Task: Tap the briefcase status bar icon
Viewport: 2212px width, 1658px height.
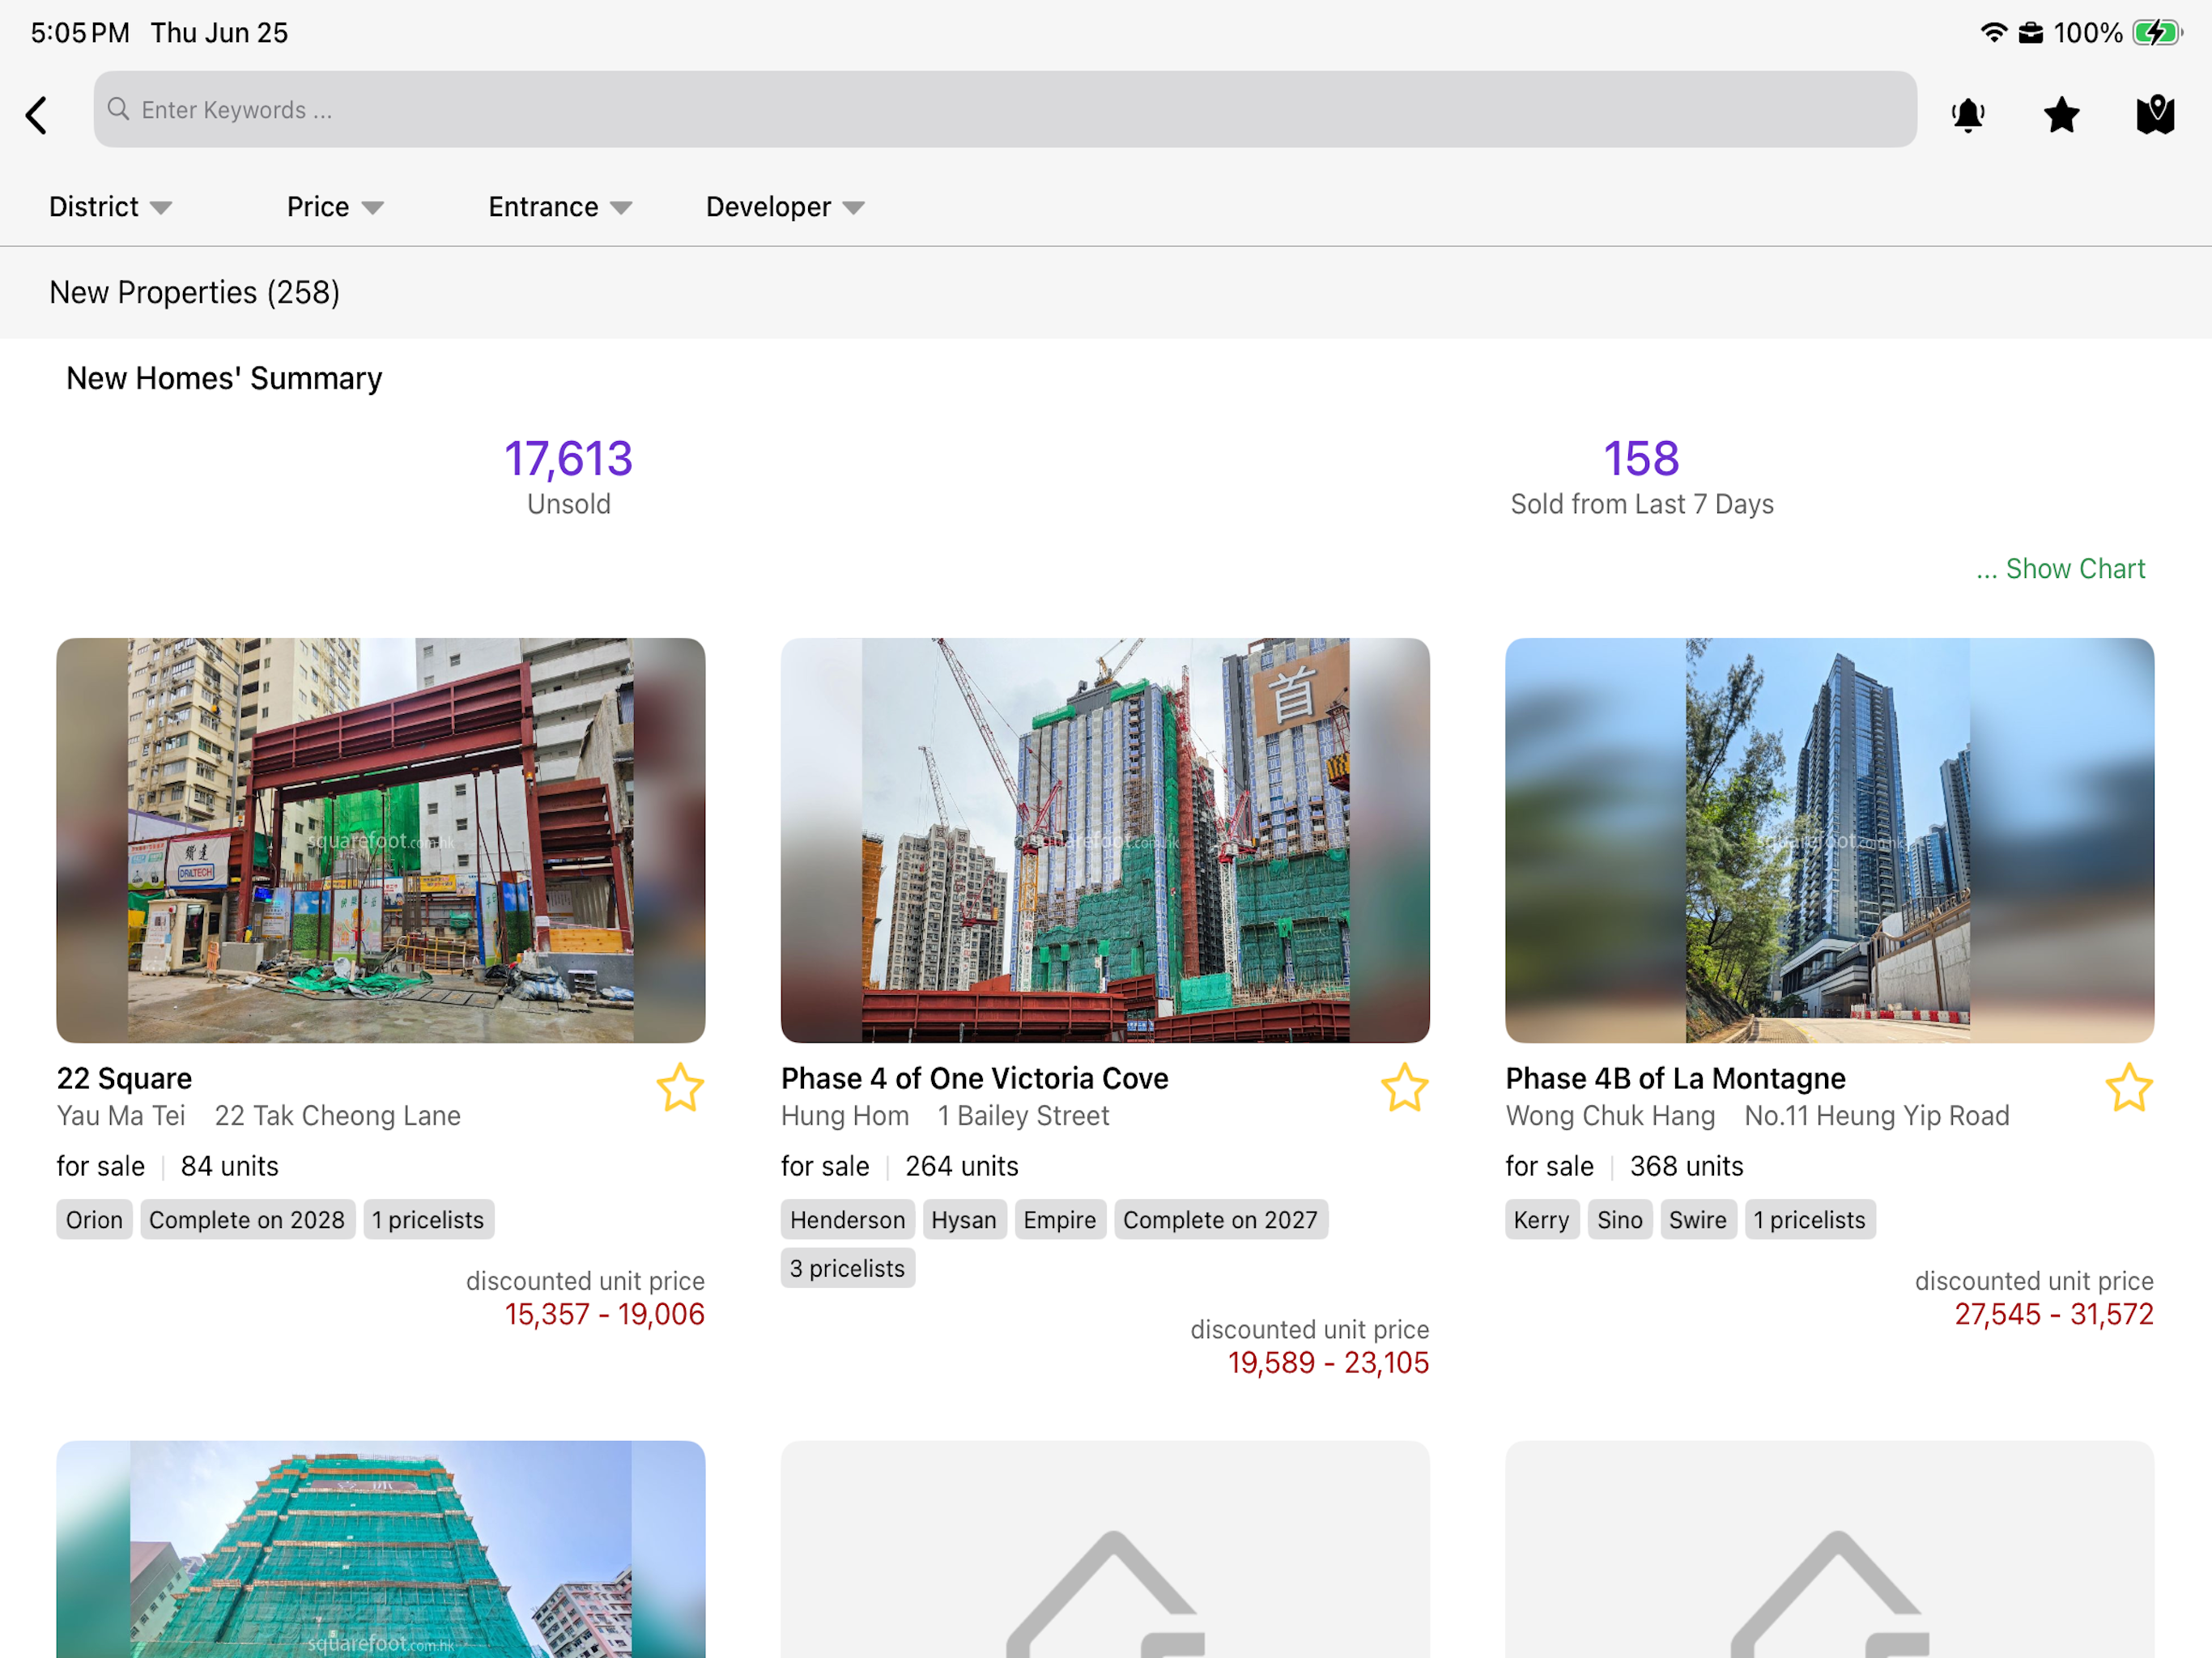Action: [2030, 33]
